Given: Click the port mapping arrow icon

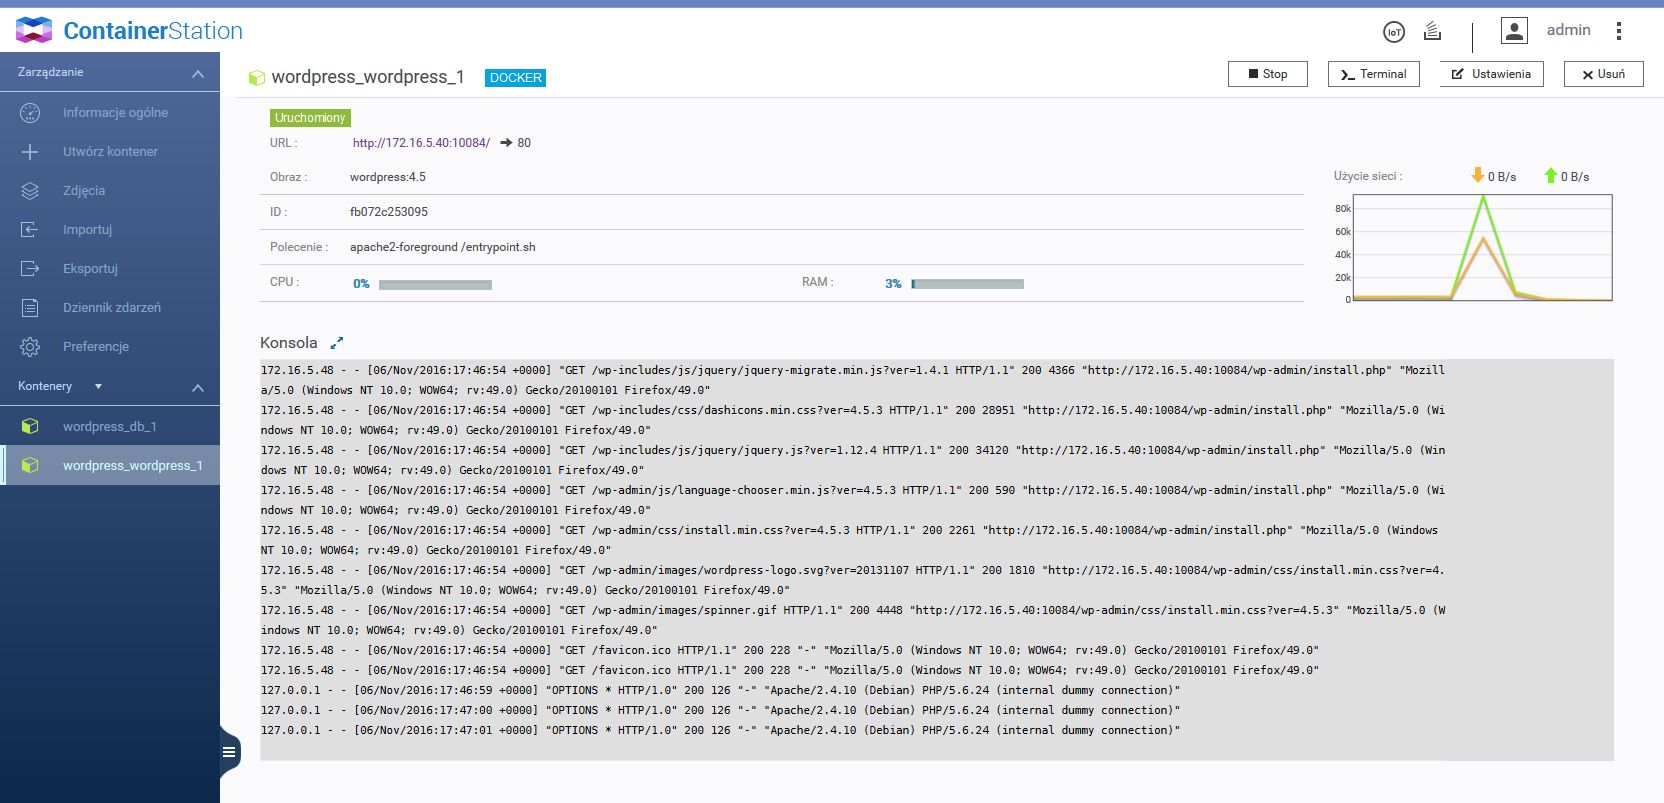Looking at the screenshot, I should pyautogui.click(x=506, y=143).
